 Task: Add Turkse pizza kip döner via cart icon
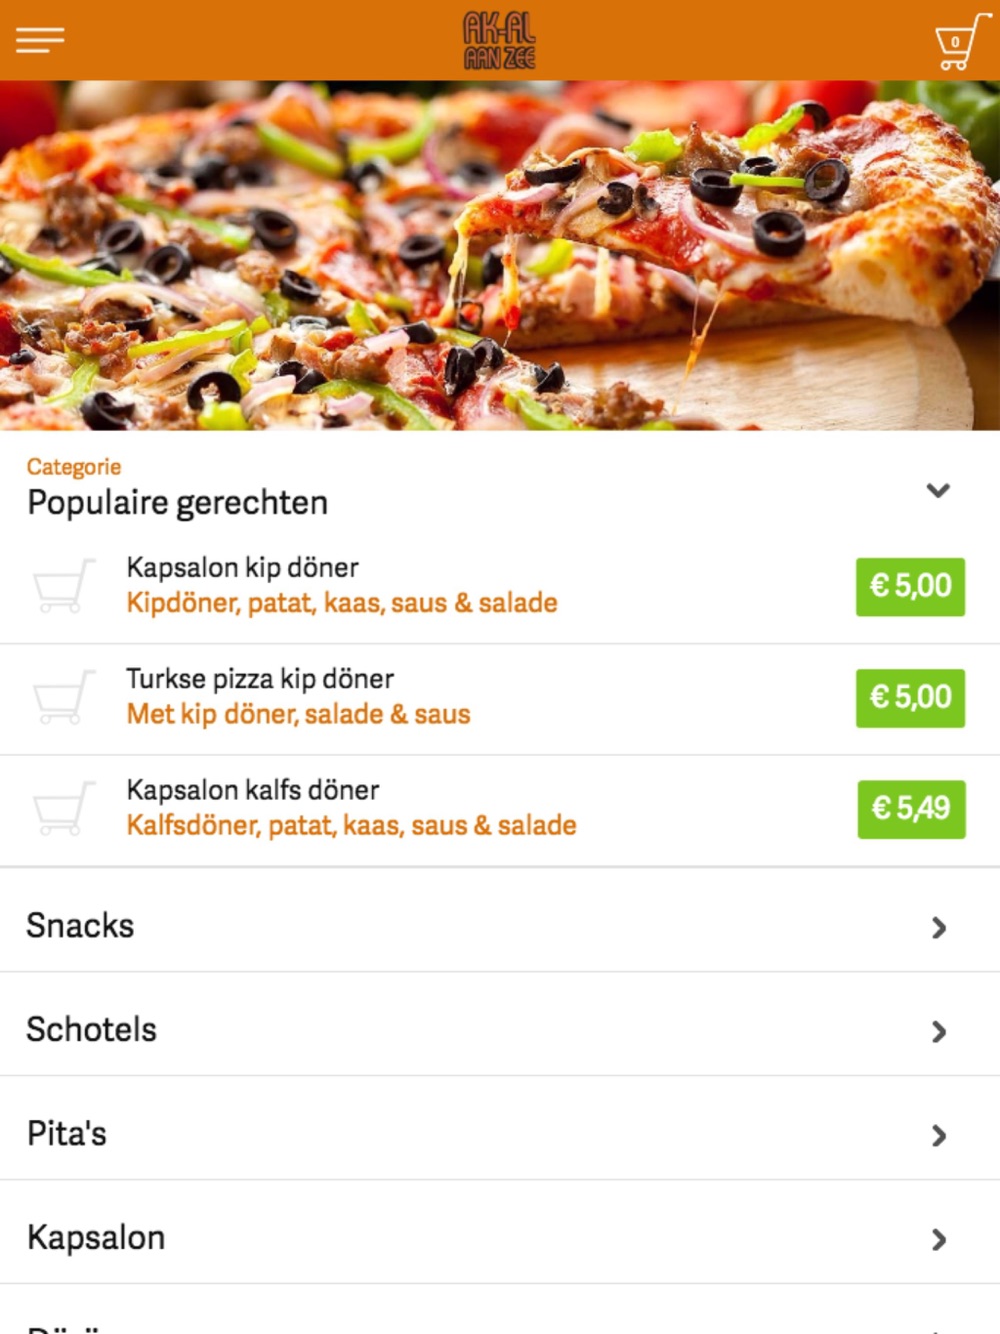[63, 697]
